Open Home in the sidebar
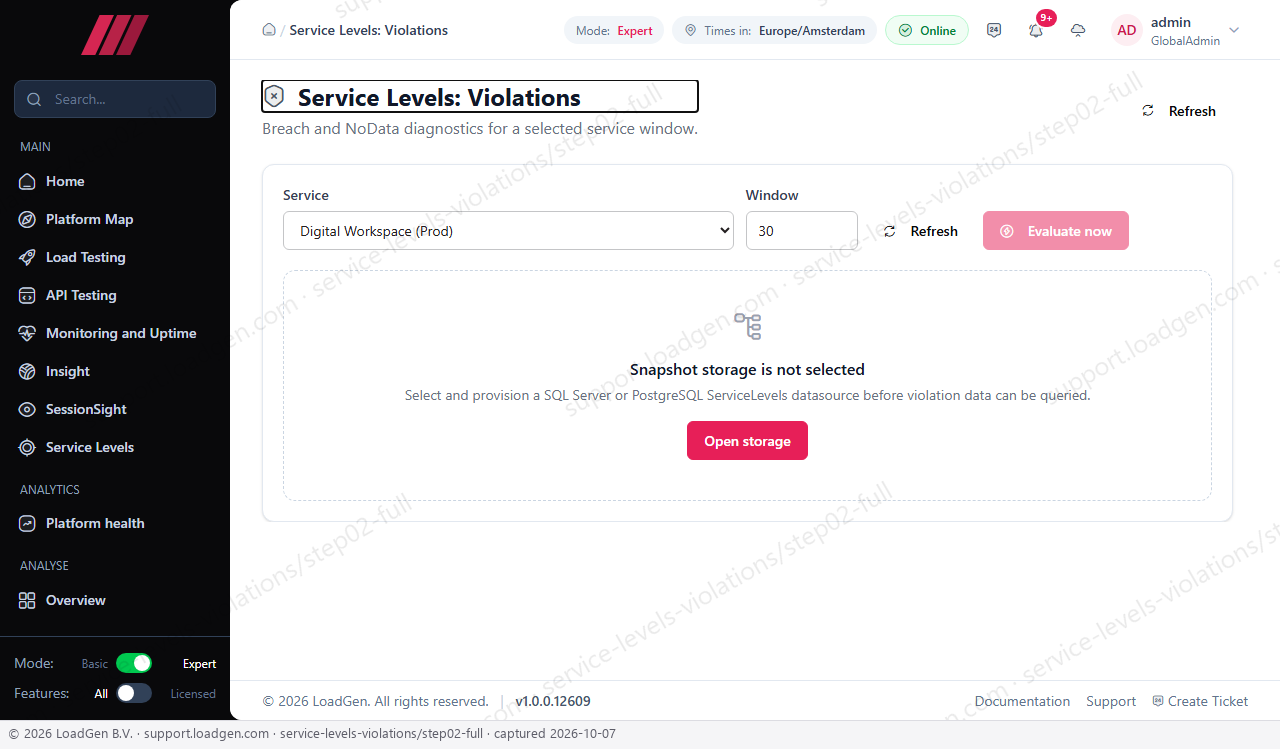Screen dimensions: 1280x749 coord(115,181)
